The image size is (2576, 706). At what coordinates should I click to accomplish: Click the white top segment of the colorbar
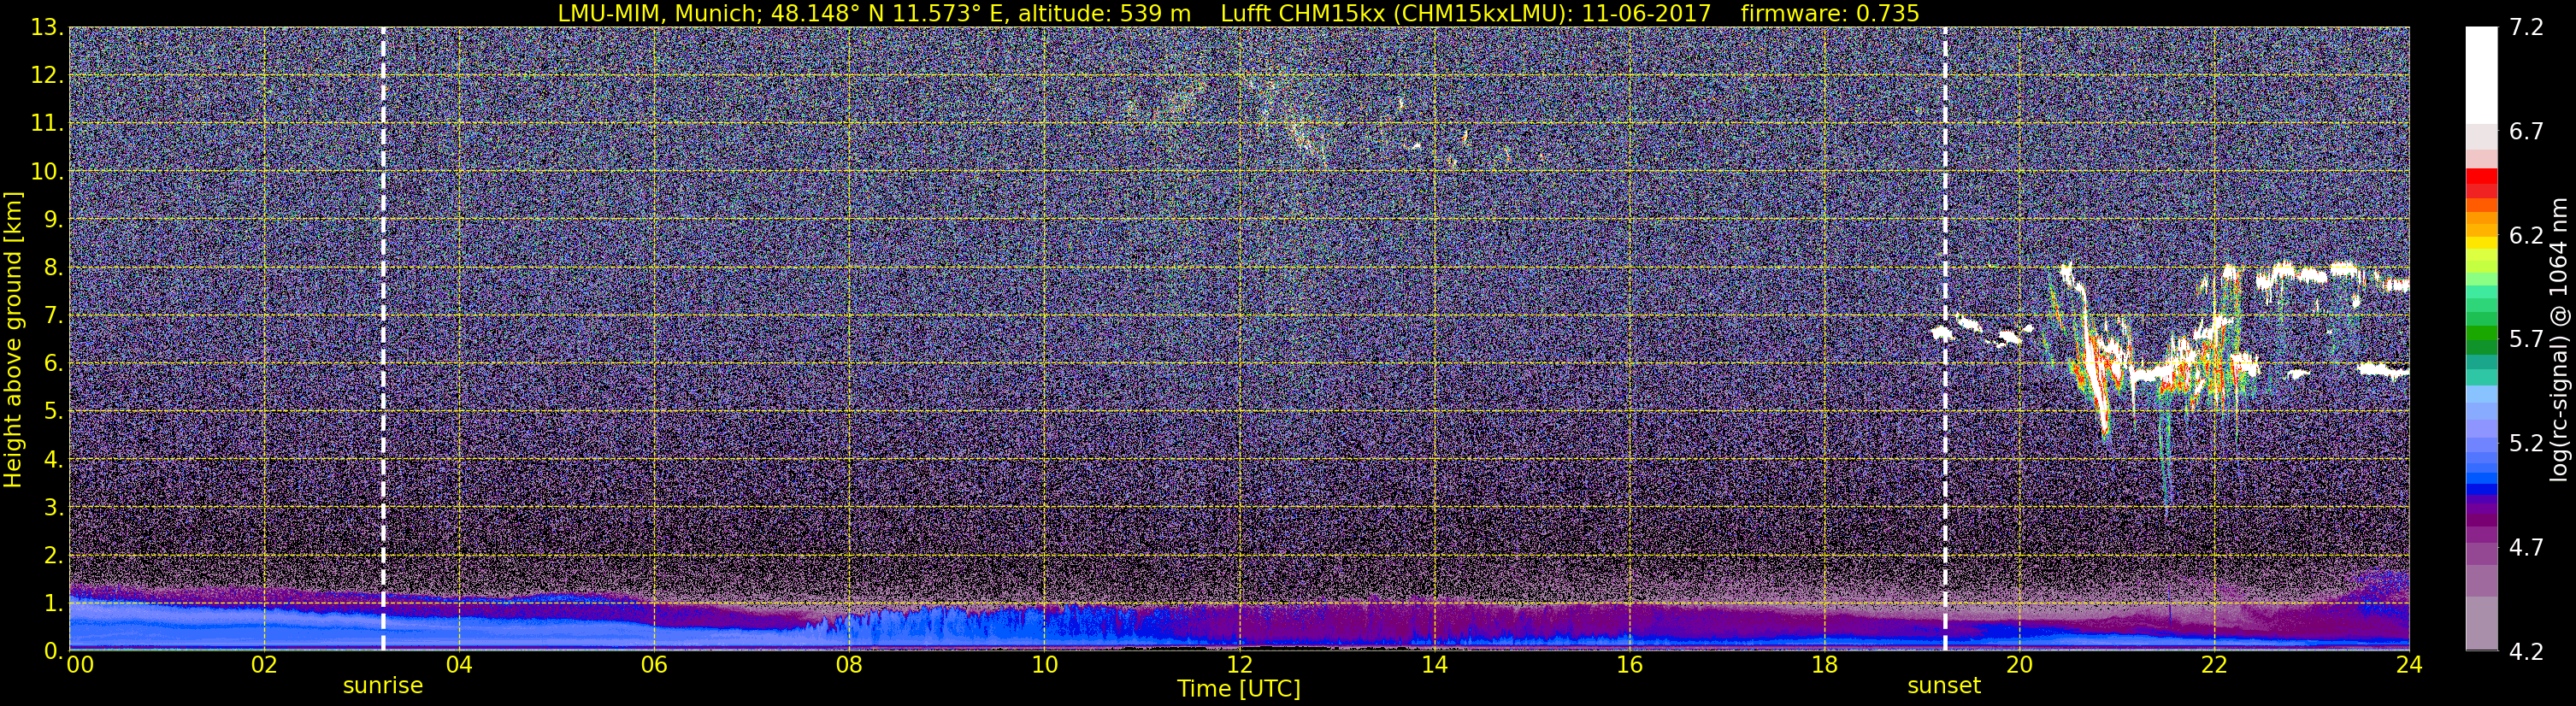(x=2481, y=75)
